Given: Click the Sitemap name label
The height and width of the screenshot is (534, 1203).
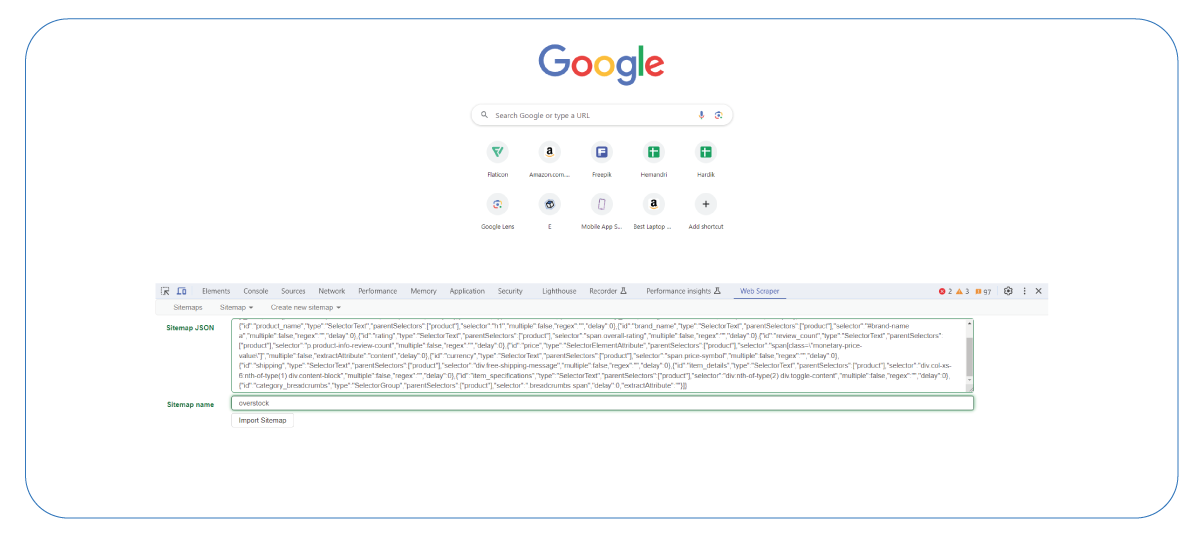Looking at the screenshot, I should coord(190,404).
